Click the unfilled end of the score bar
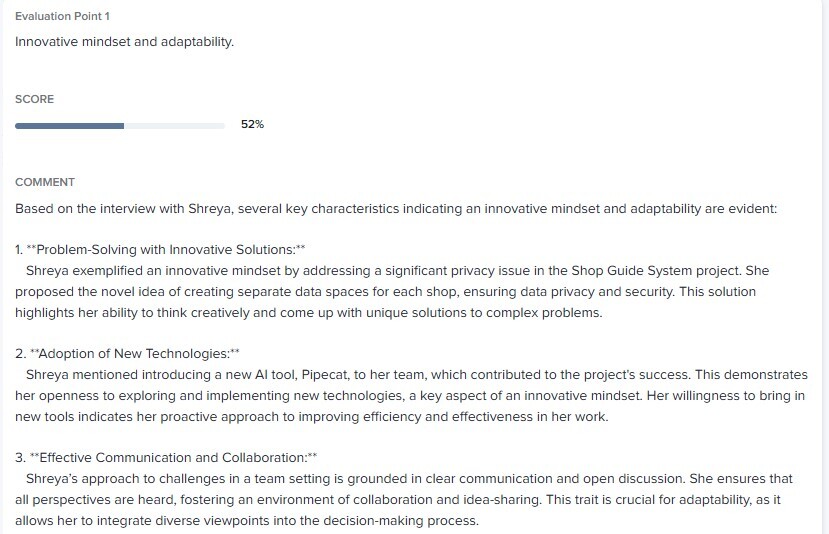The height and width of the screenshot is (534, 829). pos(174,126)
